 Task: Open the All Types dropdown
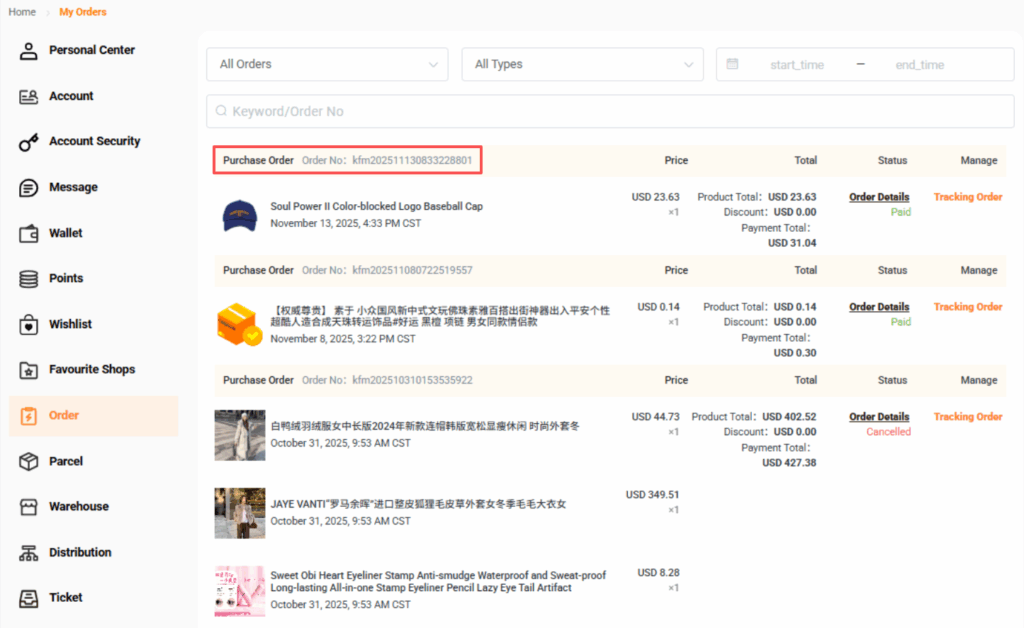pyautogui.click(x=582, y=64)
